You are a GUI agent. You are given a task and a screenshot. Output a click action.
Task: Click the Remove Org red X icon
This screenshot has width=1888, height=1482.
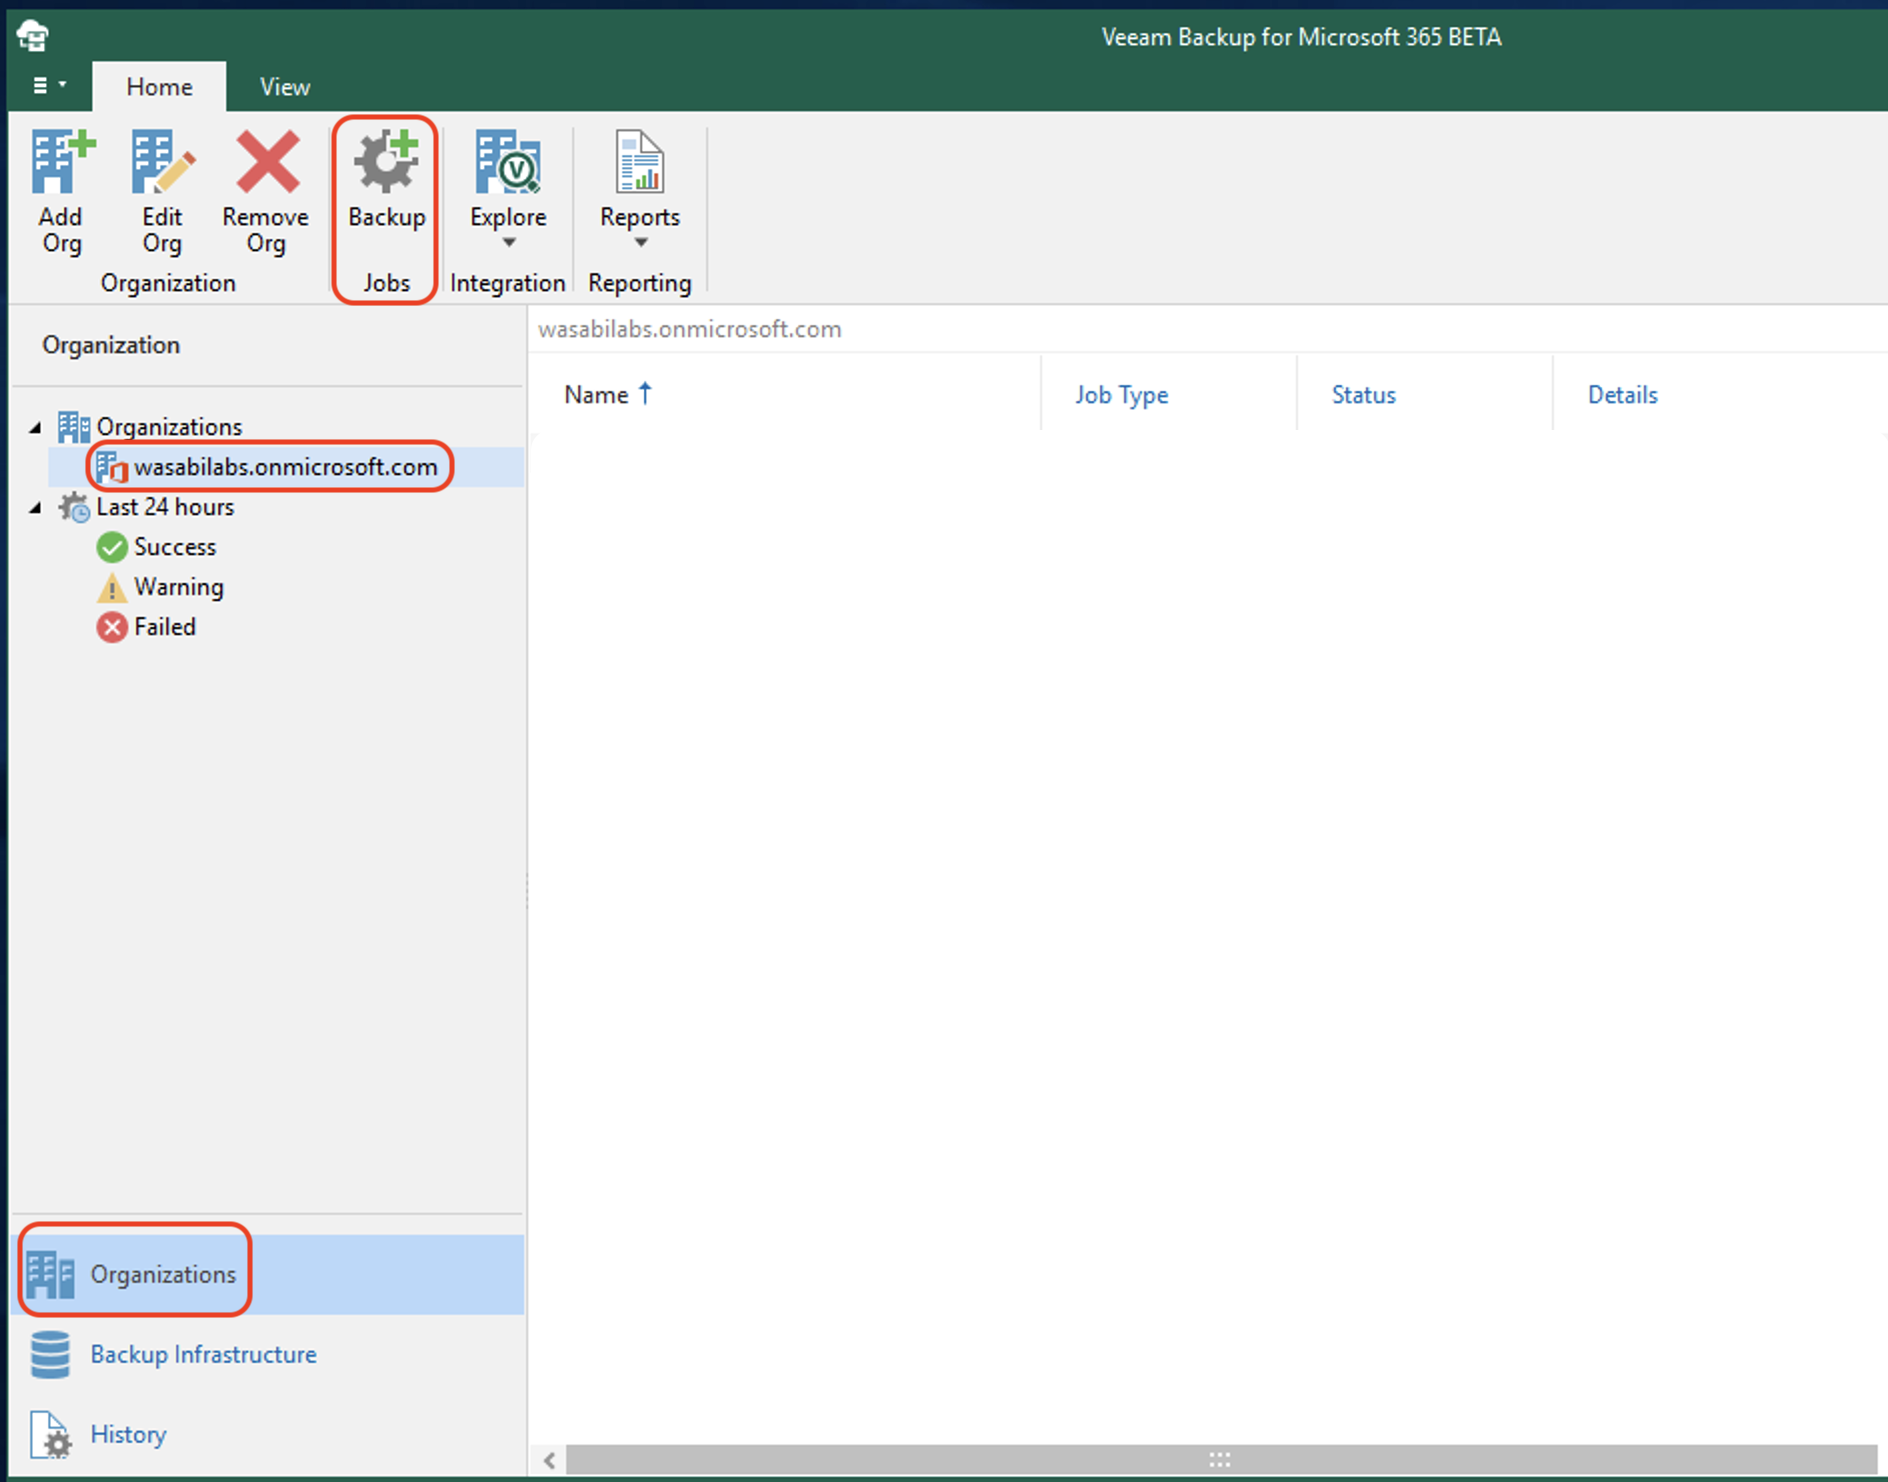pos(267,162)
